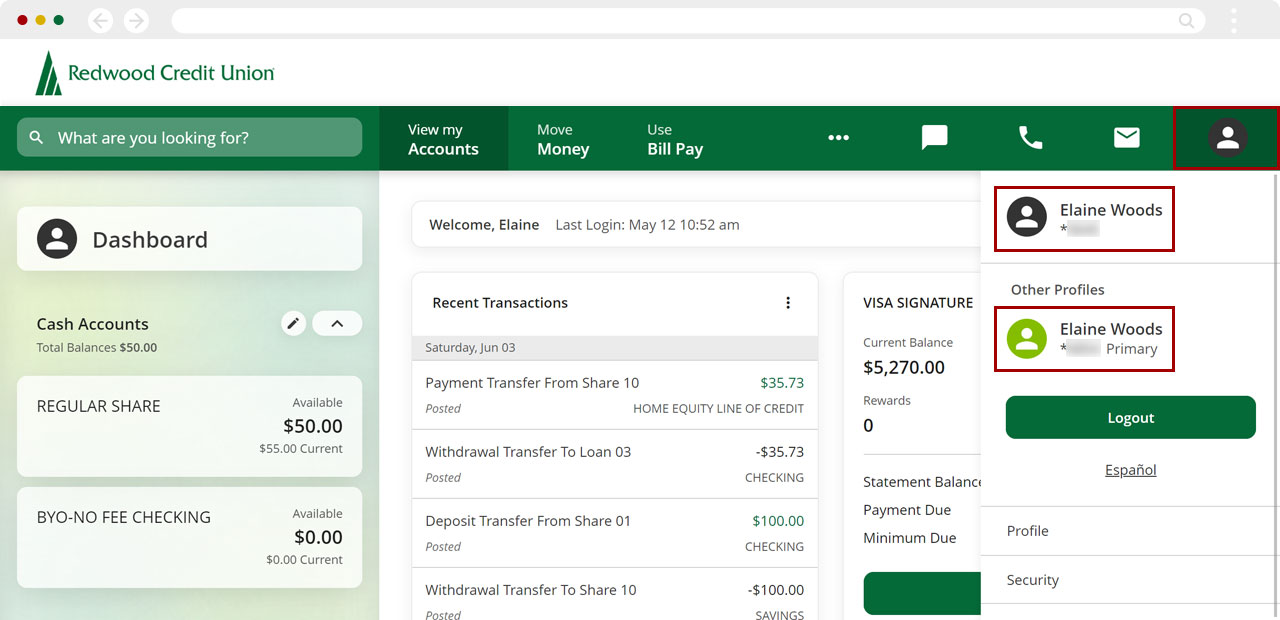Viewport: 1280px width, 620px height.
Task: Click the Logout button
Action: tap(1130, 418)
